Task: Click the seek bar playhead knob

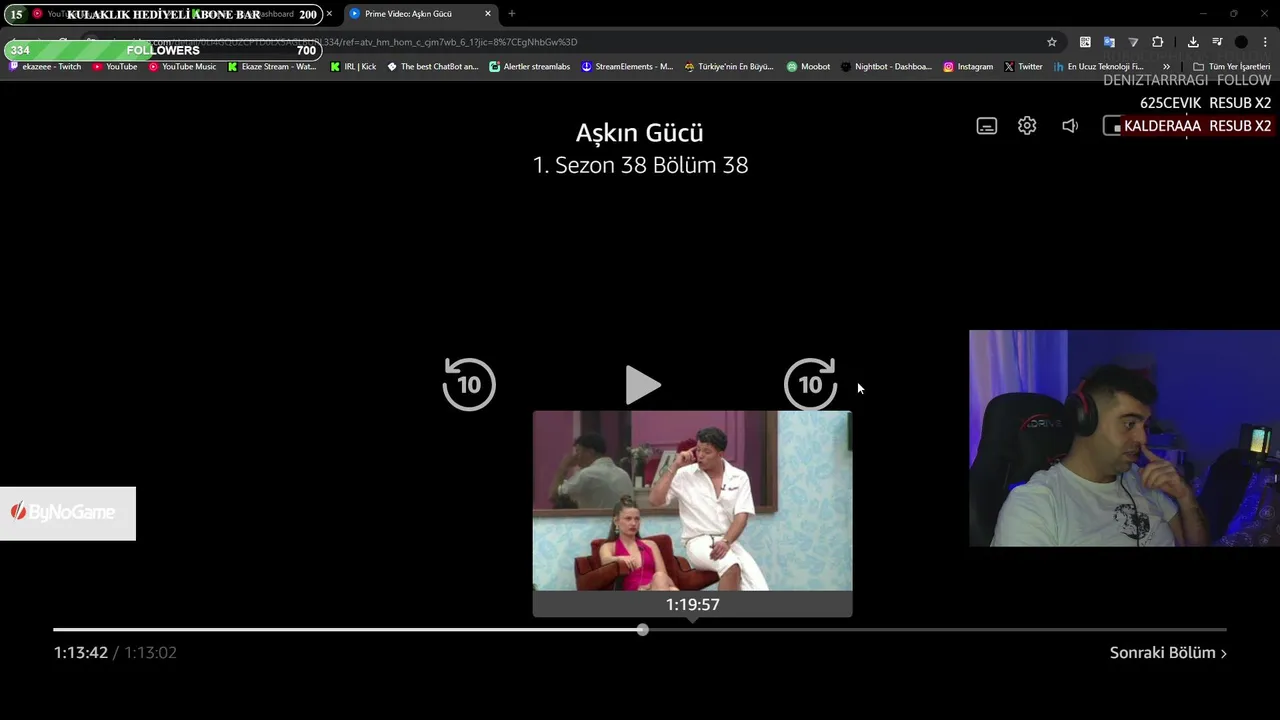Action: pos(642,630)
